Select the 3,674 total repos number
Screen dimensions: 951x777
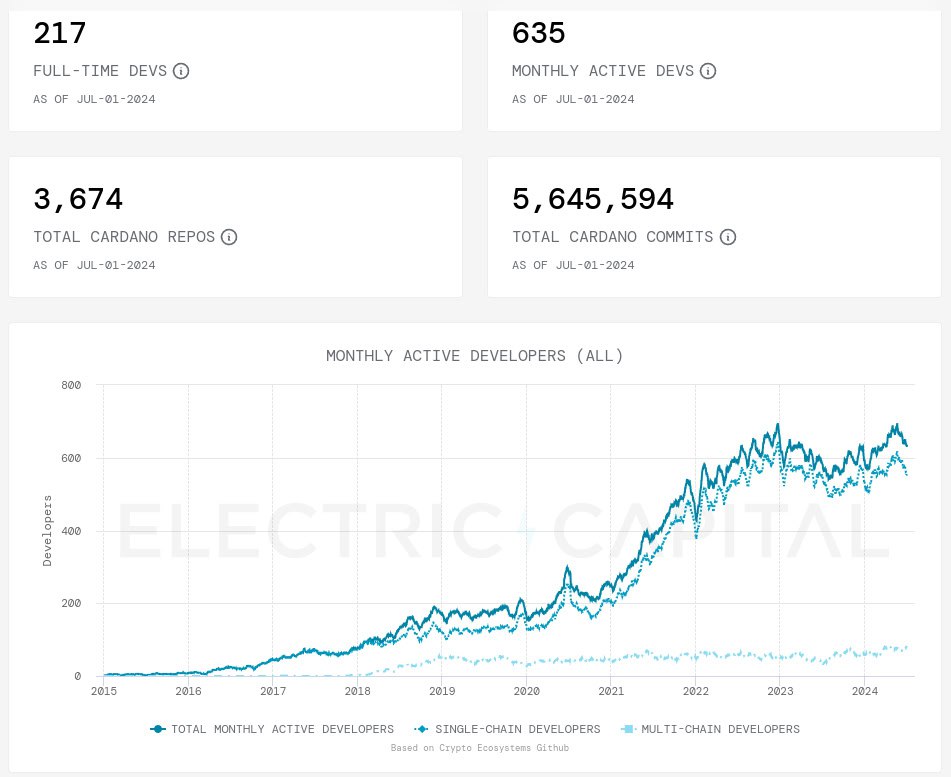pyautogui.click(x=78, y=199)
